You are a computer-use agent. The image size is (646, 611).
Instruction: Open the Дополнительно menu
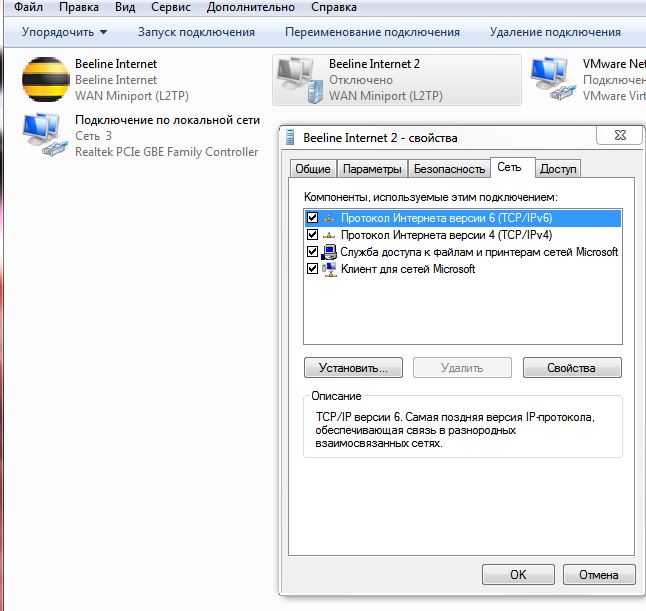tap(250, 7)
